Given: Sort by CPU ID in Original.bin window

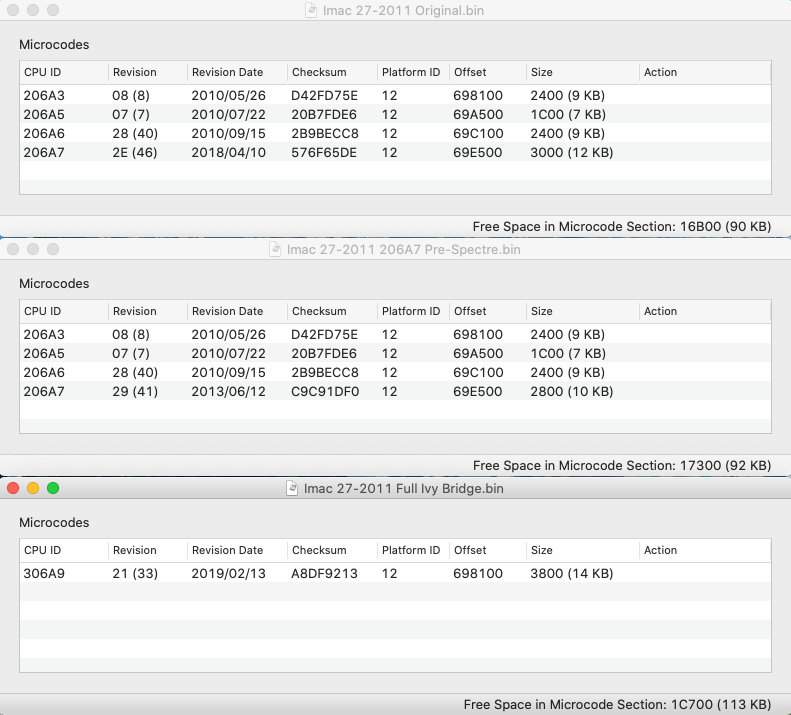Looking at the screenshot, I should coord(64,72).
